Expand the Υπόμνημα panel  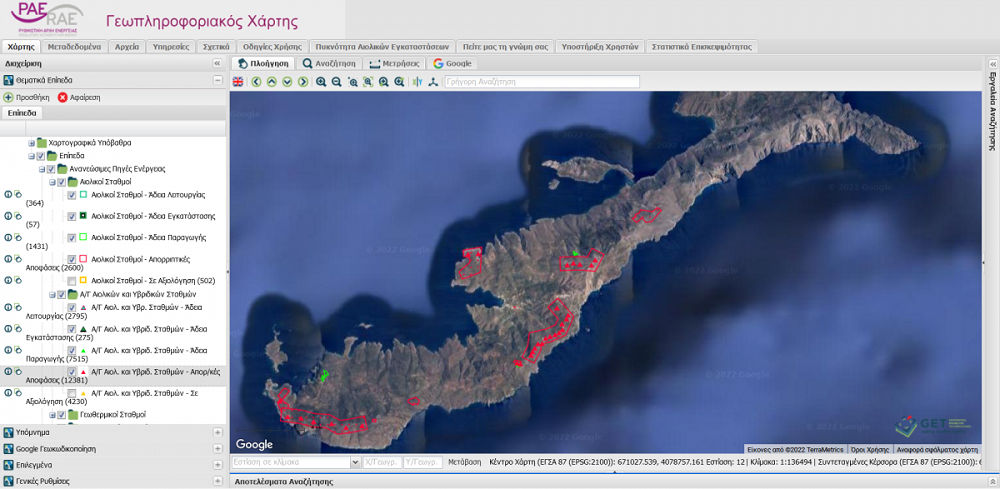tap(217, 433)
